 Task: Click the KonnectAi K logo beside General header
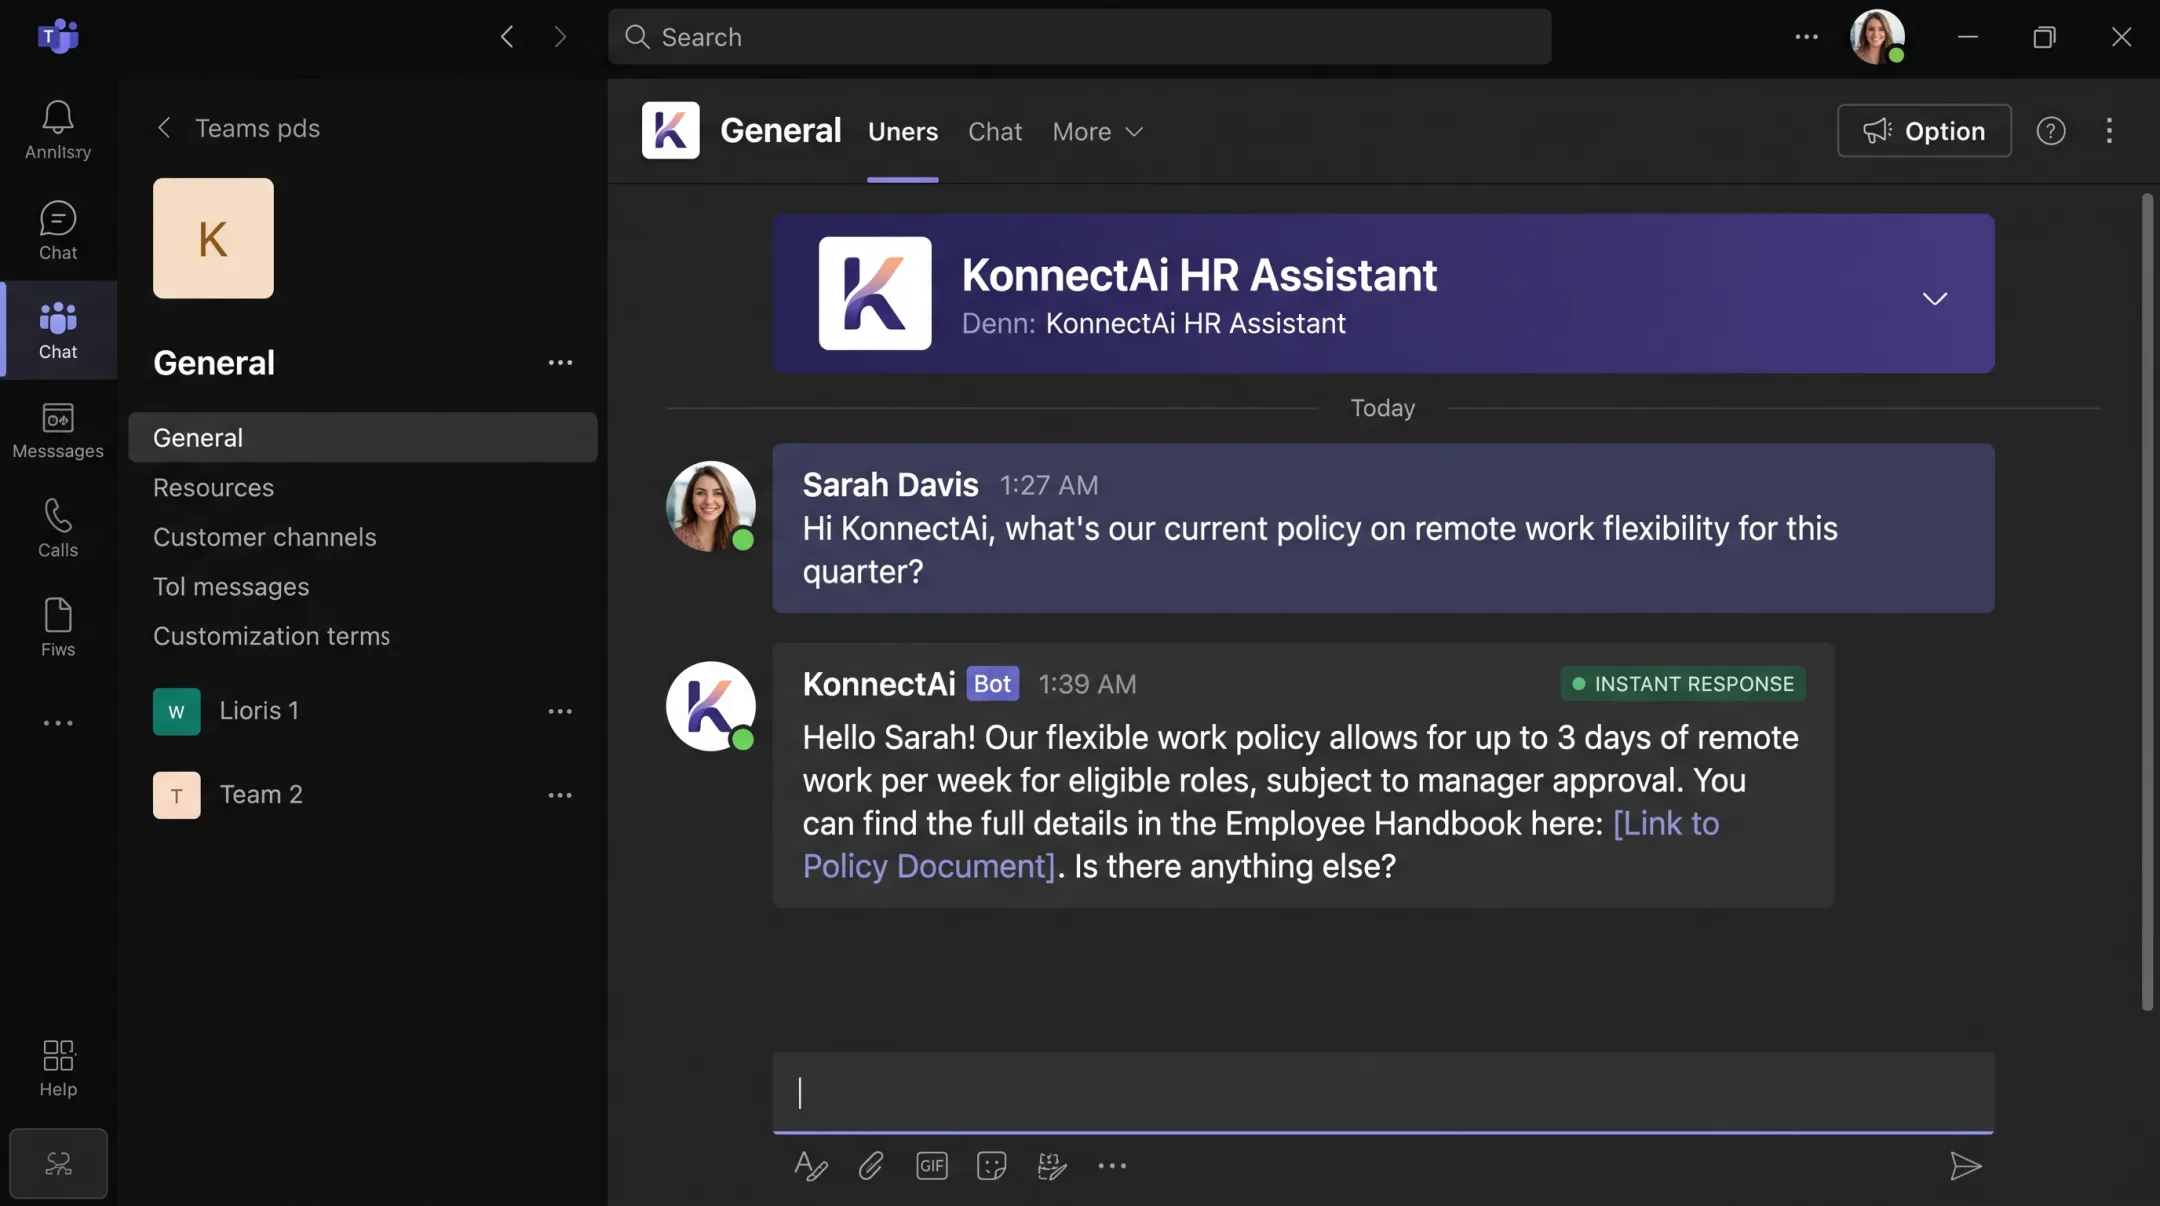[670, 130]
